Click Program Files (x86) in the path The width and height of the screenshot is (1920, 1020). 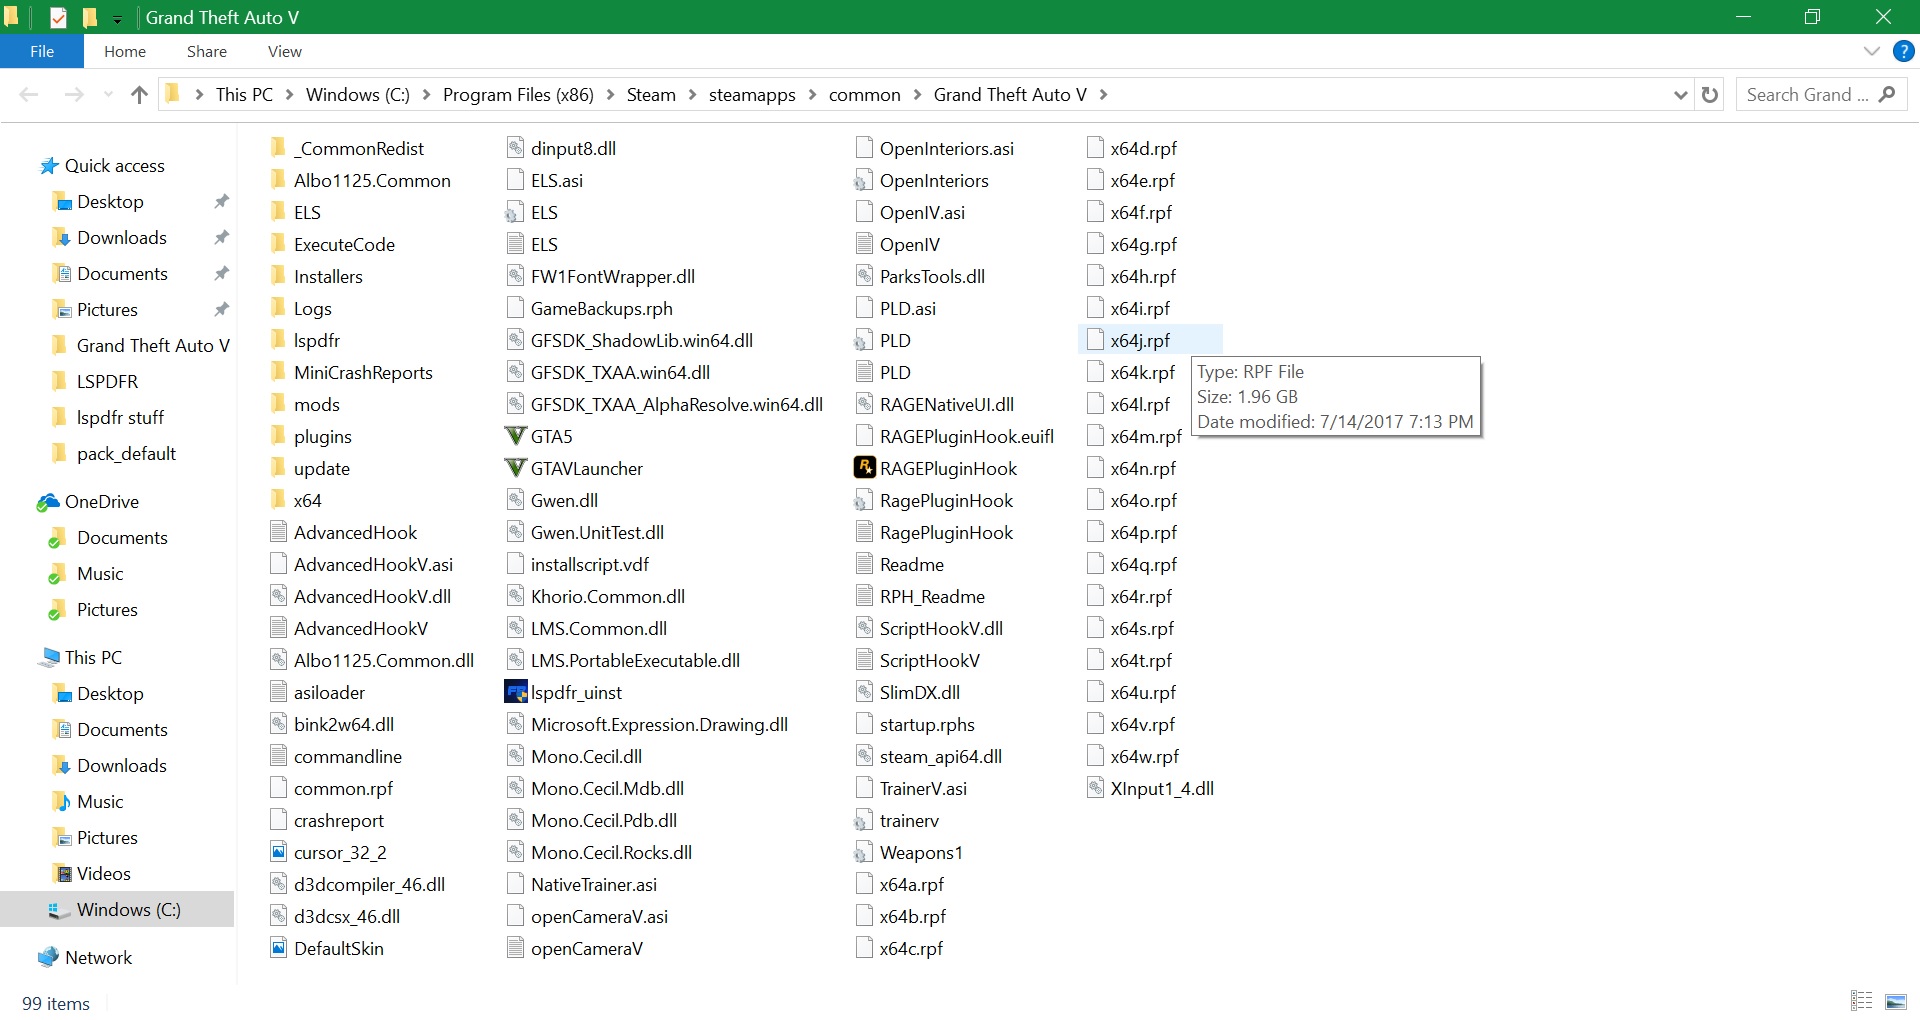click(x=518, y=95)
